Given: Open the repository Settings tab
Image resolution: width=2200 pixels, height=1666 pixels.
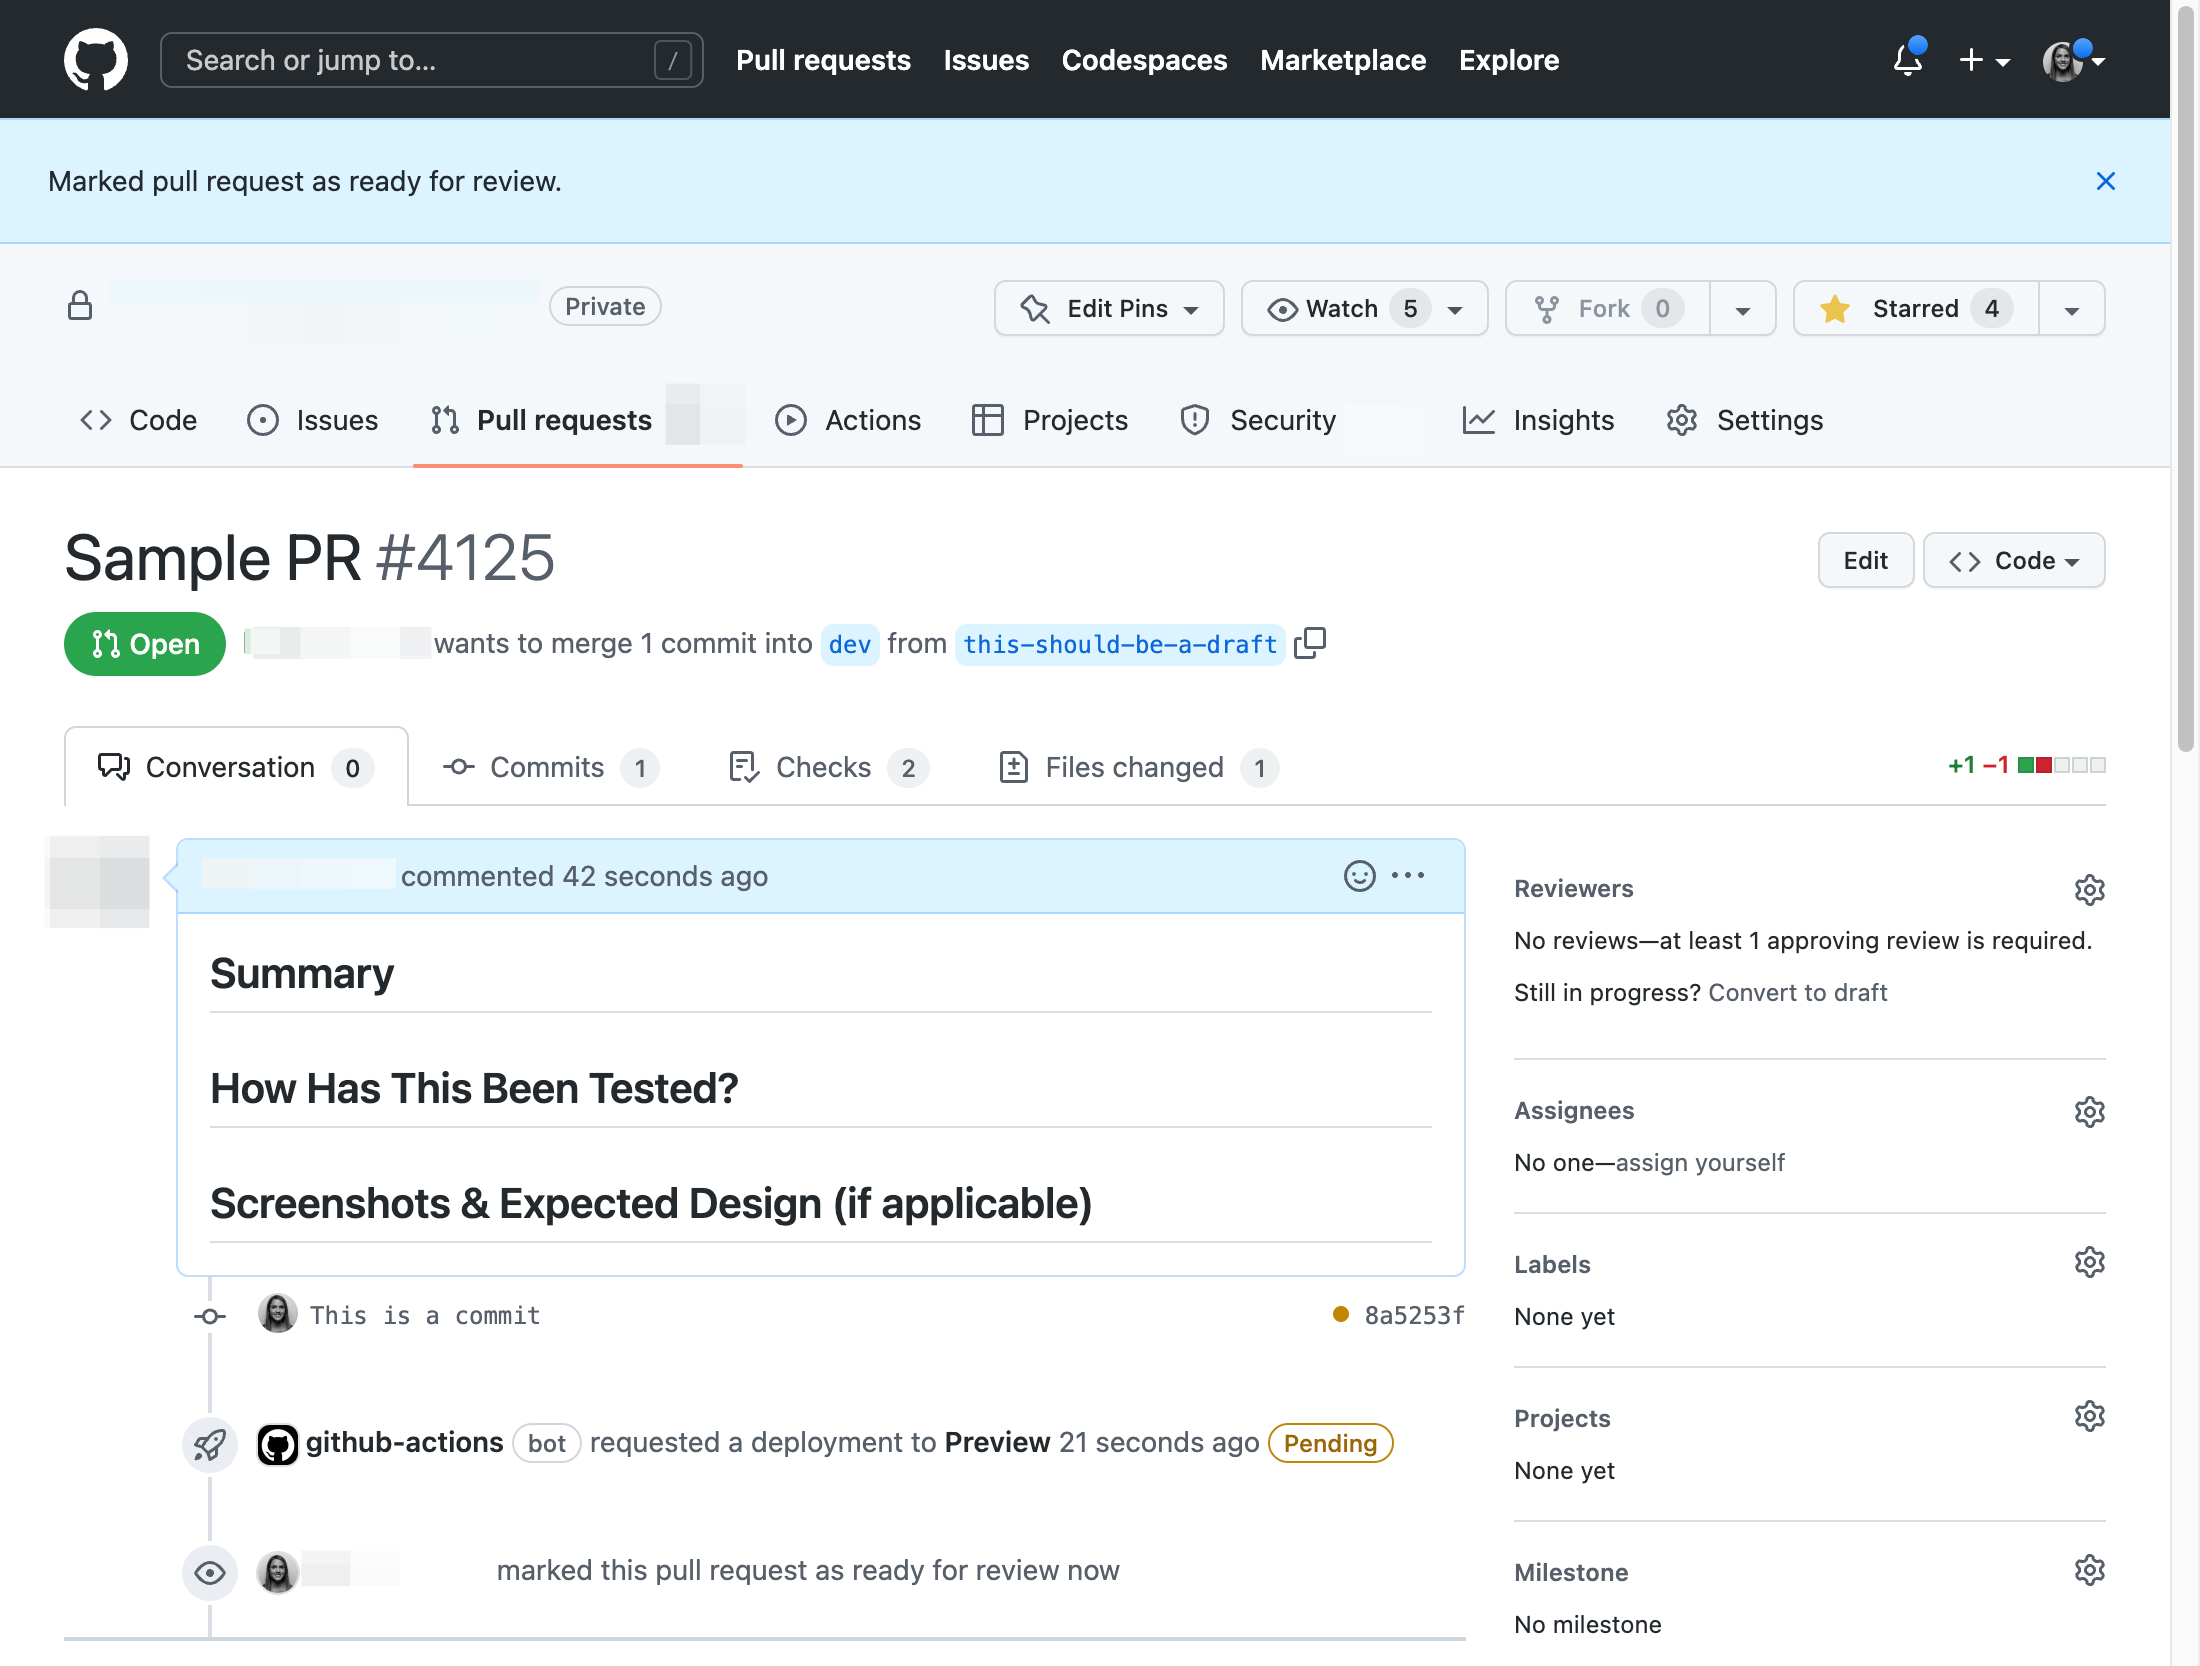Looking at the screenshot, I should pos(1745,420).
